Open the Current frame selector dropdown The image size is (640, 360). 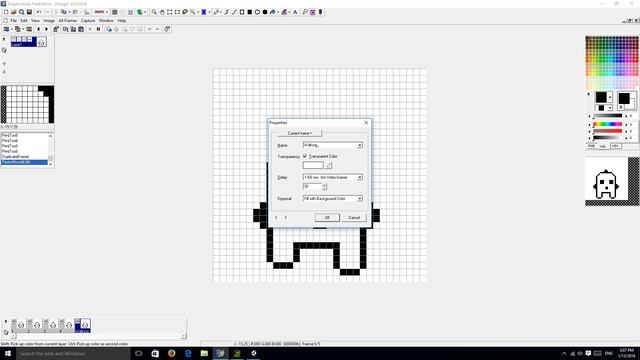tap(300, 133)
